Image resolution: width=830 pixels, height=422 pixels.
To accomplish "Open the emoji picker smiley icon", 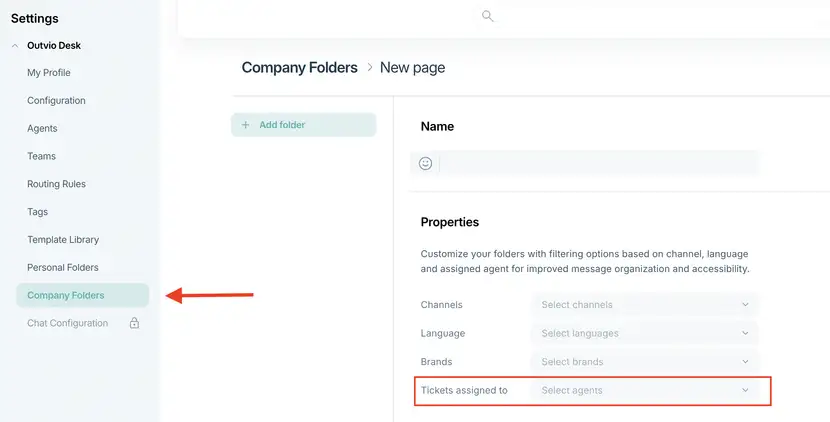I will click(x=426, y=163).
